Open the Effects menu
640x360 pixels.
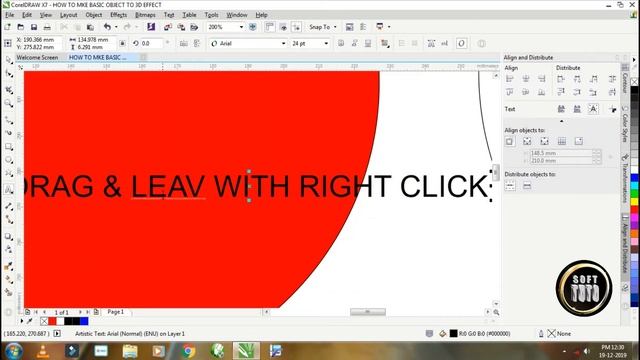[118, 15]
